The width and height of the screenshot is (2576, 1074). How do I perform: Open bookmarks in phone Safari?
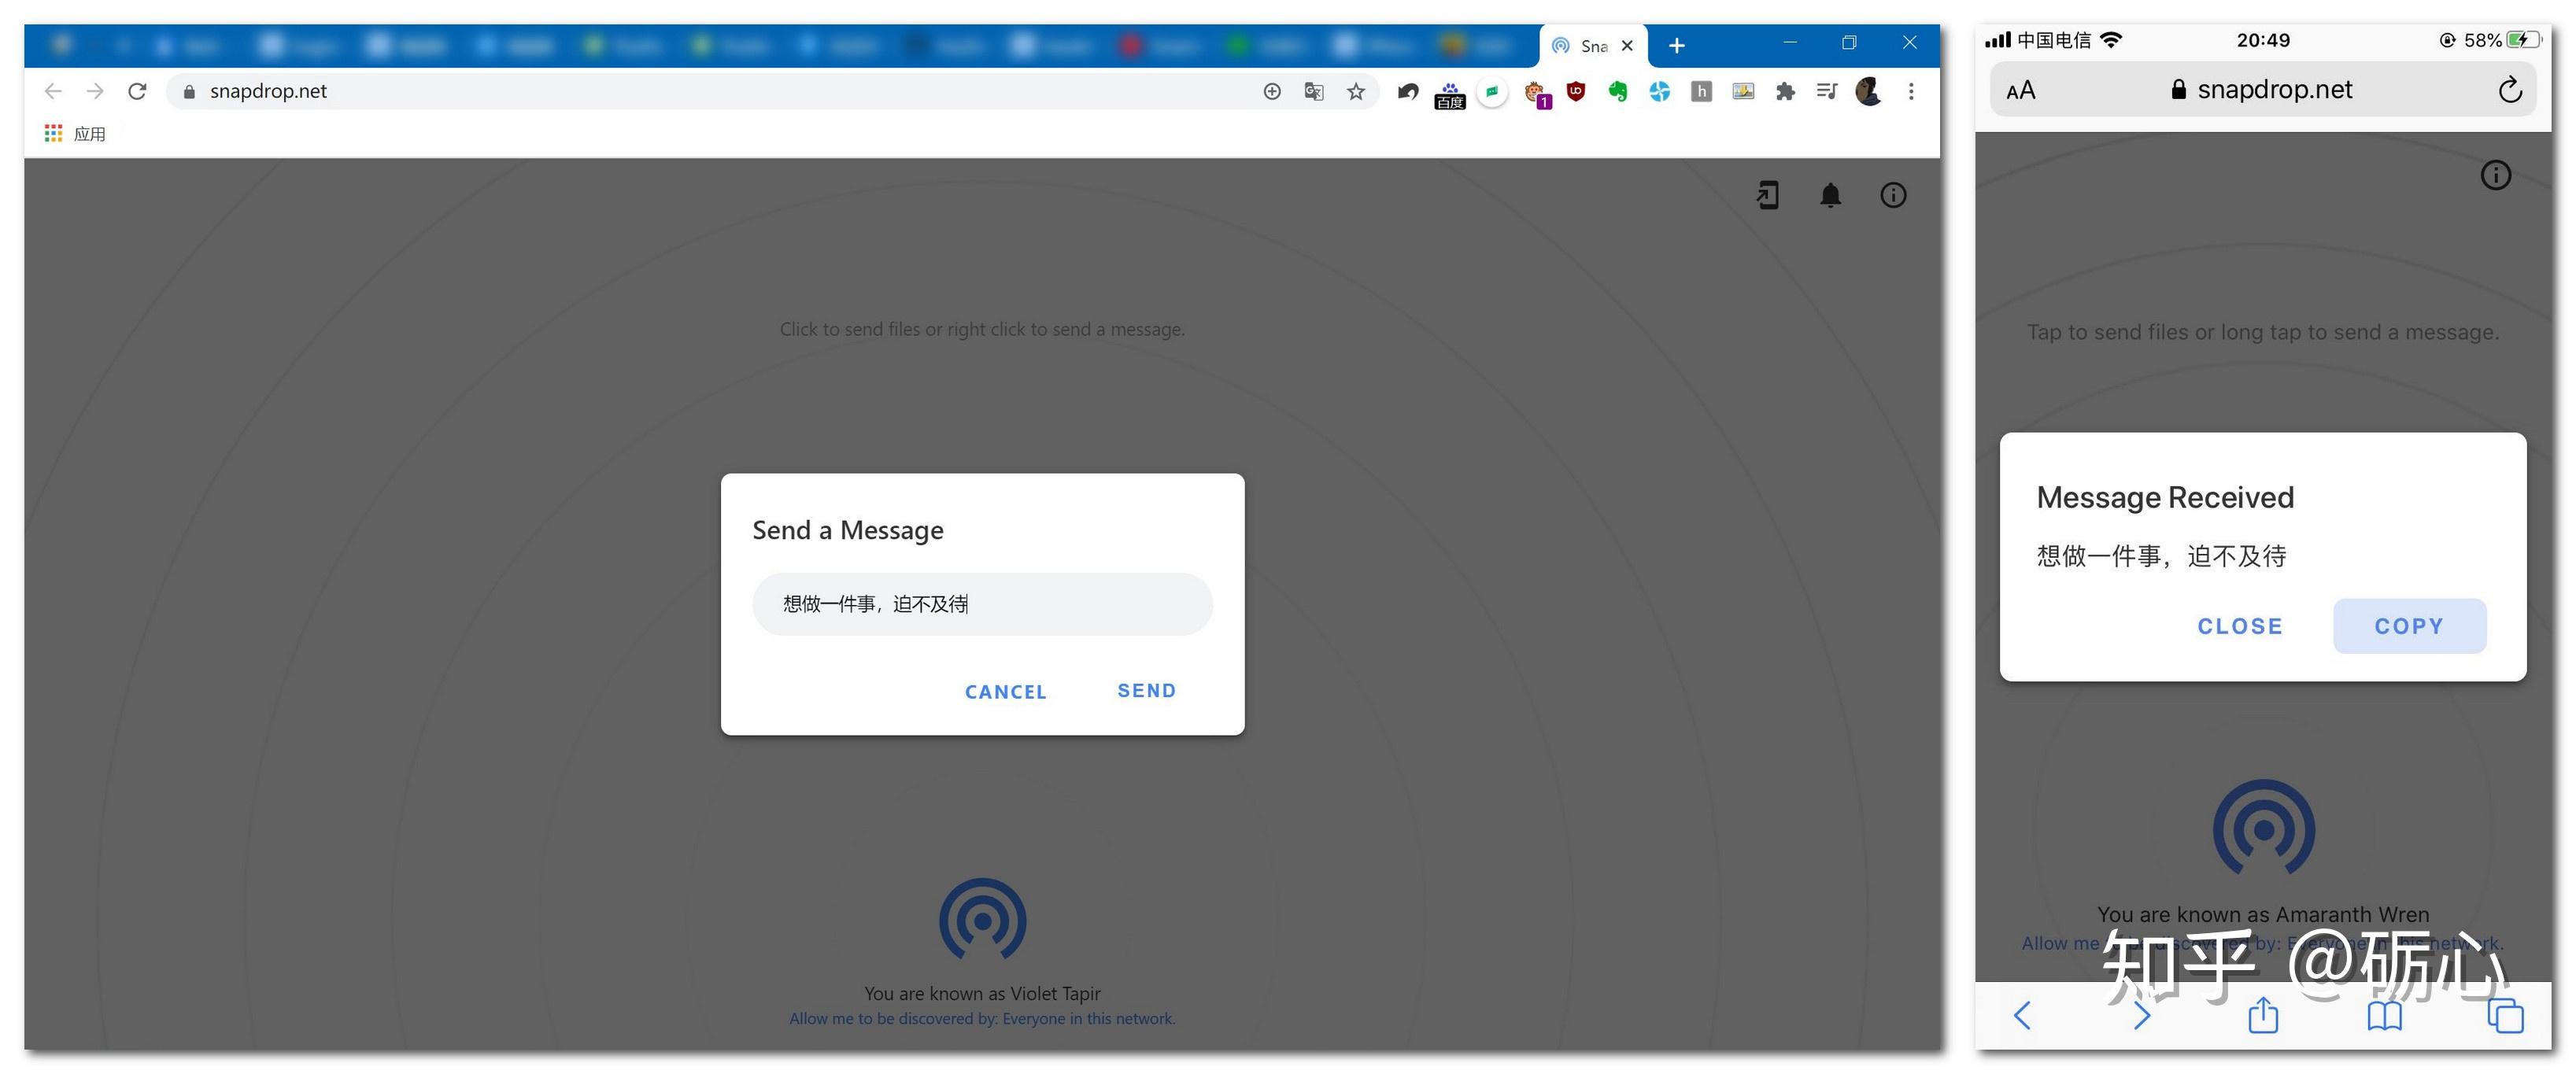[2385, 1017]
